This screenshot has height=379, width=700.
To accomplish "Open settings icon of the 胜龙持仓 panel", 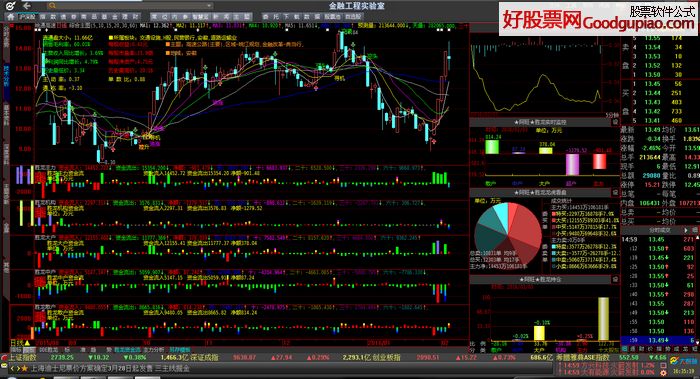I will [x=615, y=279].
